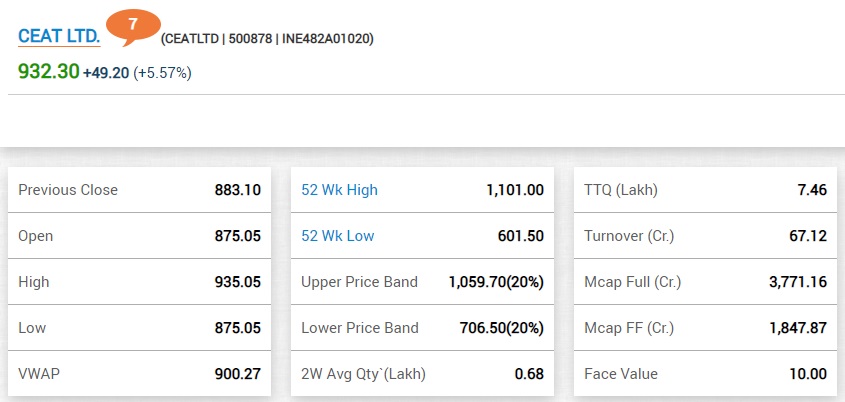This screenshot has height=402, width=845.
Task: Select the 2W Avg Qty value 0.68
Action: click(529, 373)
